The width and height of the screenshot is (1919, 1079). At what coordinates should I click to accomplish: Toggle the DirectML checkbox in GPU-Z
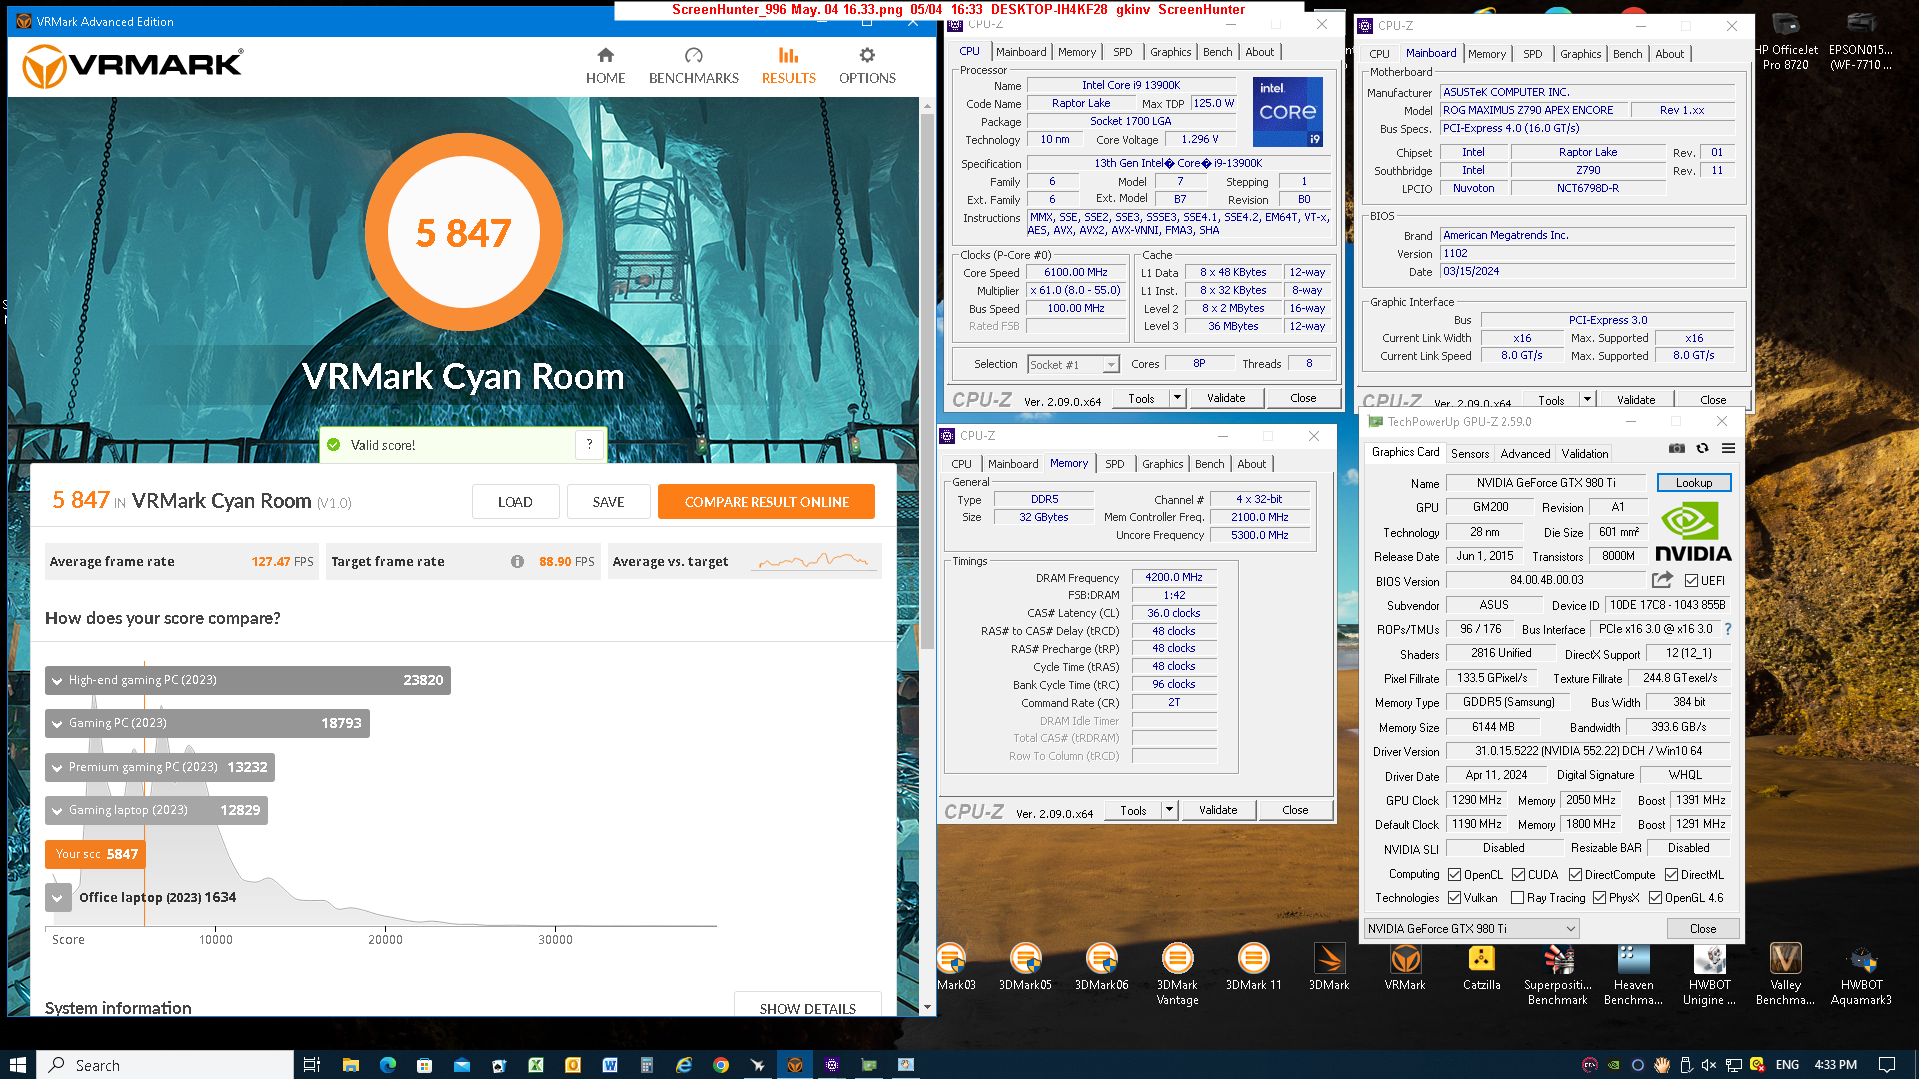pyautogui.click(x=1672, y=875)
